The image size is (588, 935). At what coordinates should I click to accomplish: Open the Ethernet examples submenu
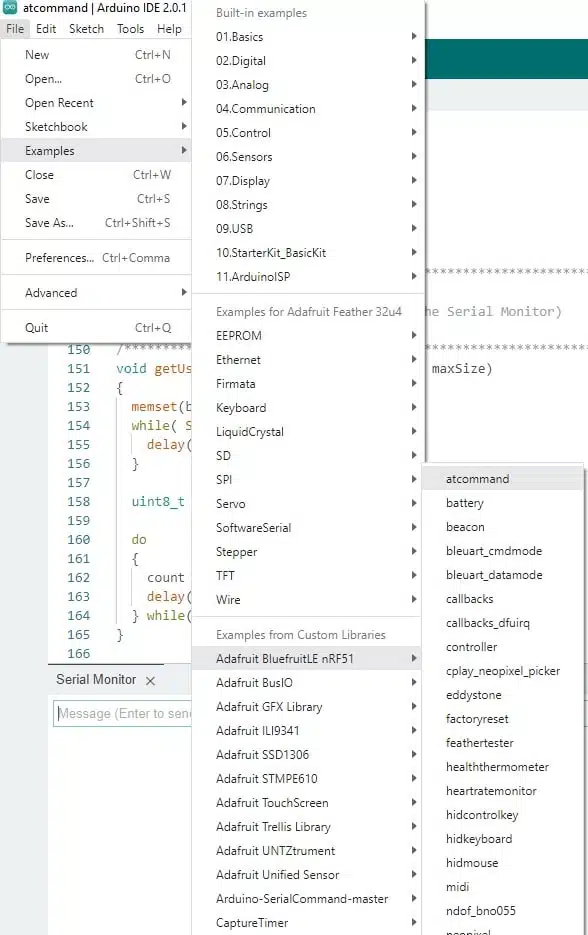click(308, 360)
